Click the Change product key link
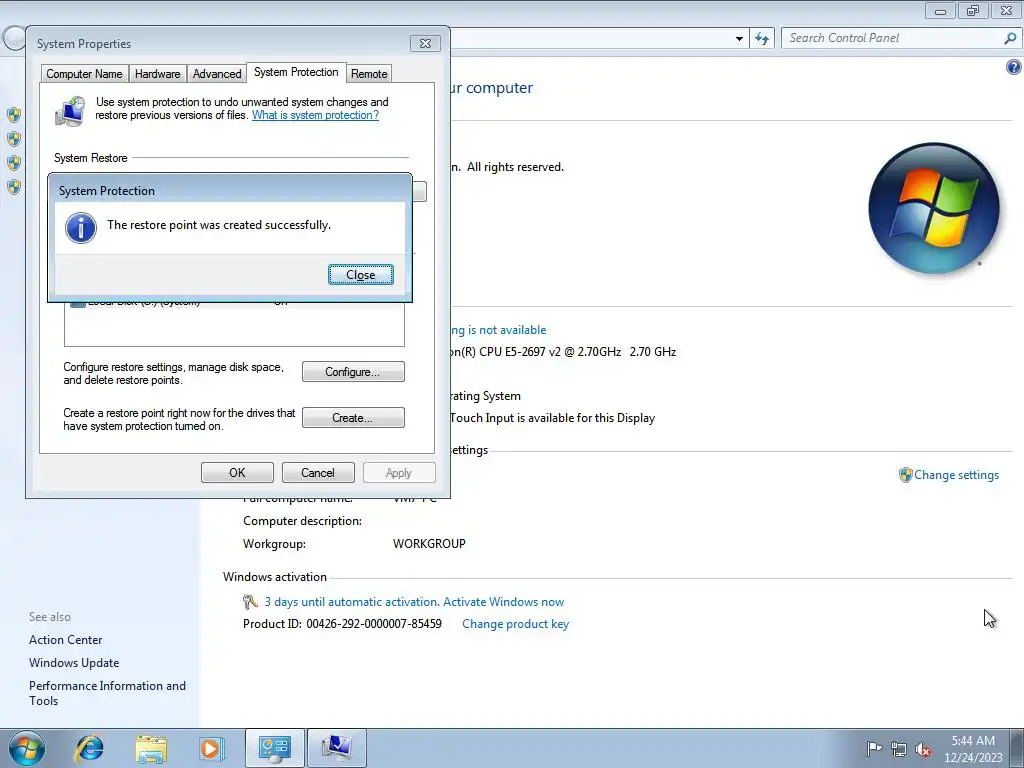This screenshot has height=768, width=1024. 515,624
